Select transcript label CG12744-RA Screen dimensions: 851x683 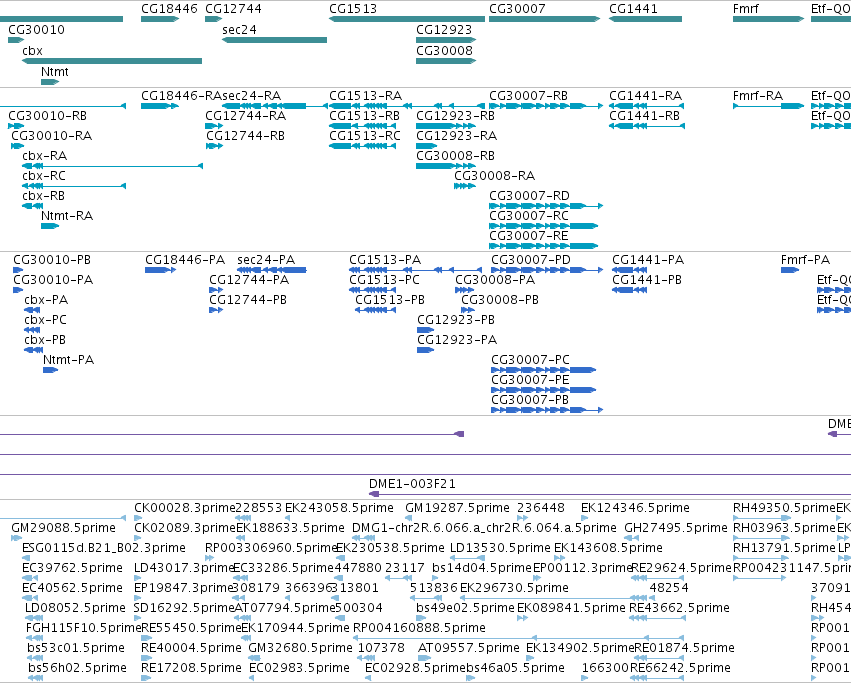click(x=245, y=116)
